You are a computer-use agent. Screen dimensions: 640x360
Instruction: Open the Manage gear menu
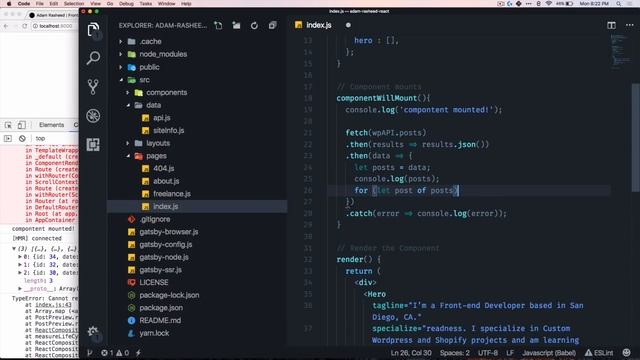93,331
